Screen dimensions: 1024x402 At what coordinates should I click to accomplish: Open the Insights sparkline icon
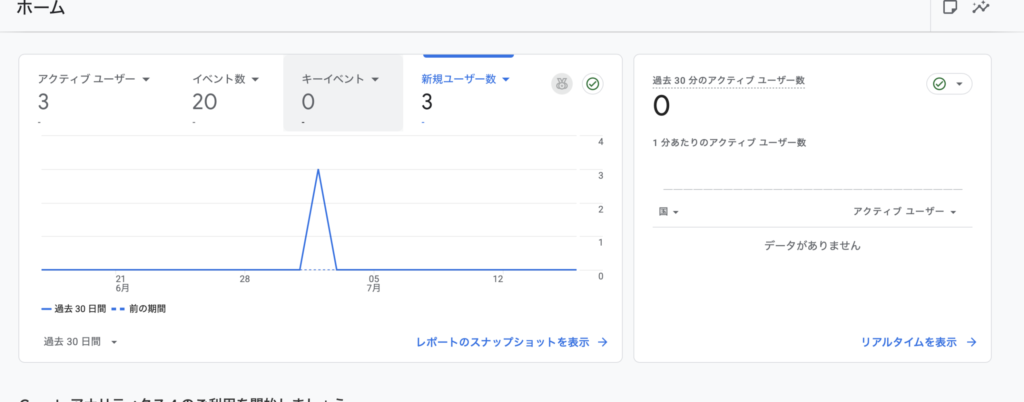pyautogui.click(x=980, y=8)
